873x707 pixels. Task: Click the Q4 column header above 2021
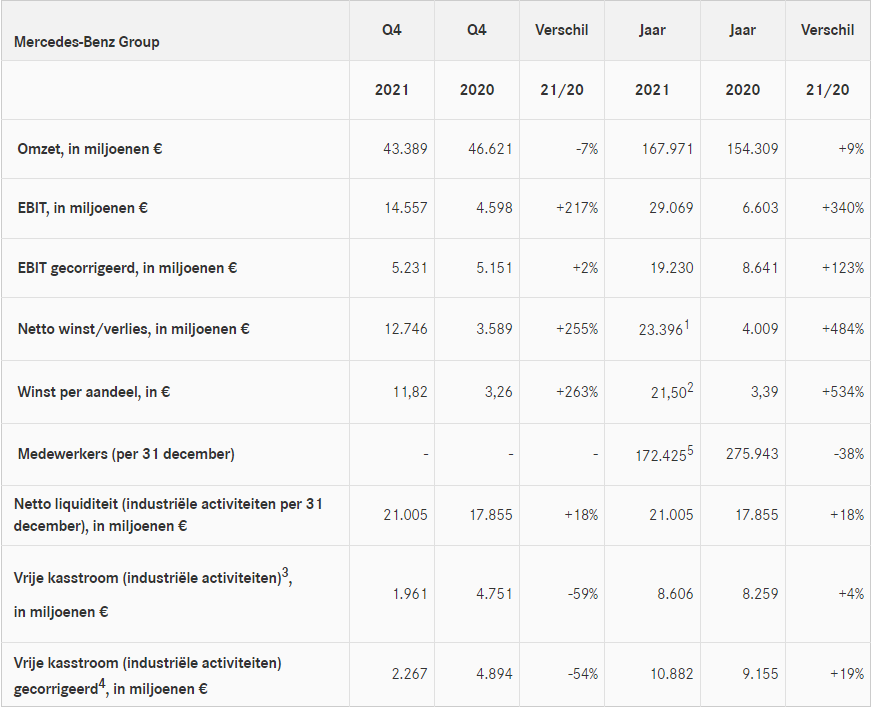pos(392,30)
